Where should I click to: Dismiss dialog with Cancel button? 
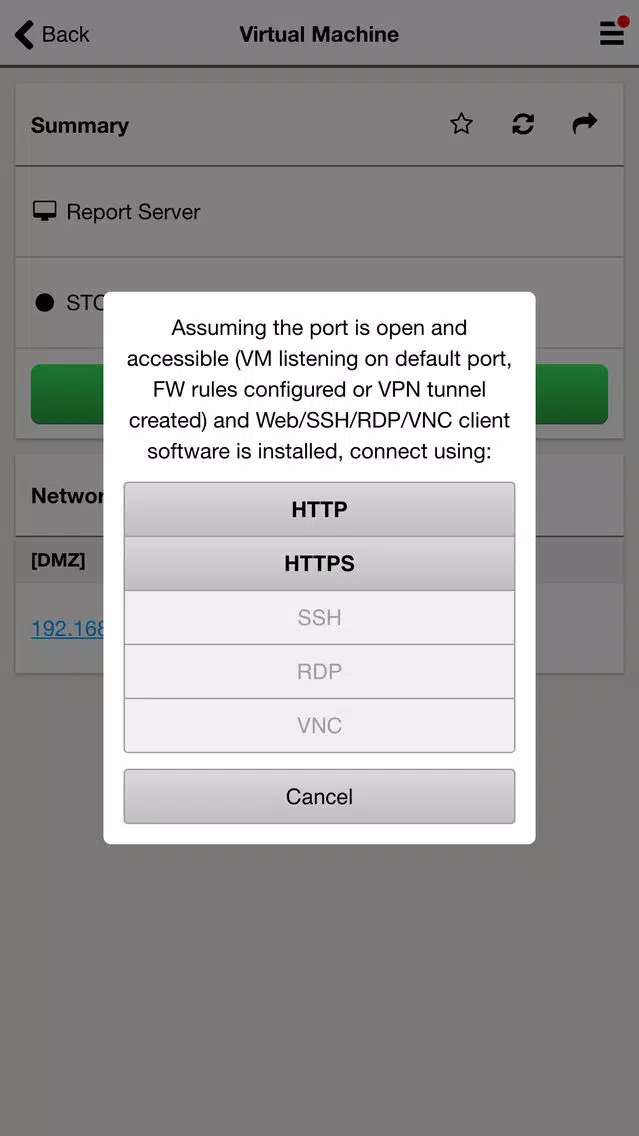tap(320, 796)
